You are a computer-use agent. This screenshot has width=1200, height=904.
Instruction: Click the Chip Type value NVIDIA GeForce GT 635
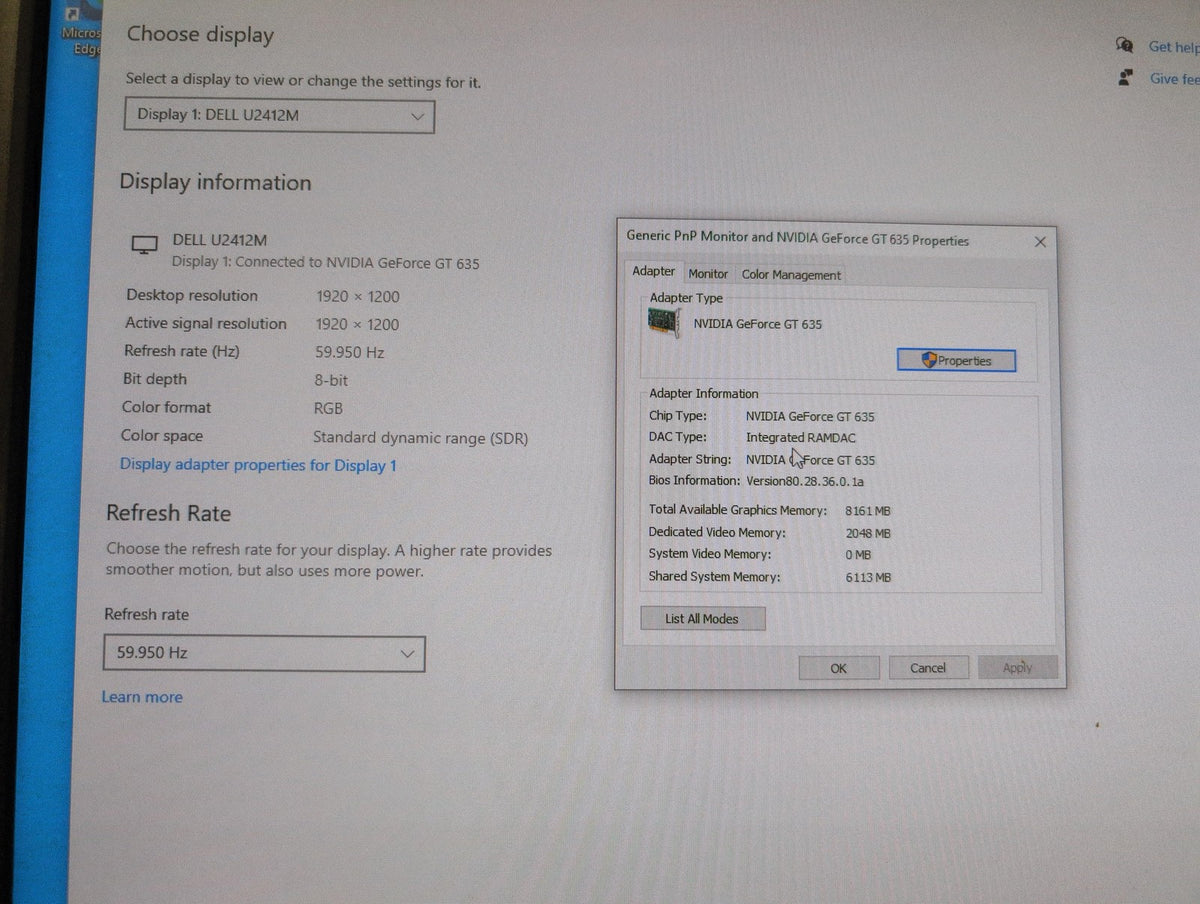point(810,417)
